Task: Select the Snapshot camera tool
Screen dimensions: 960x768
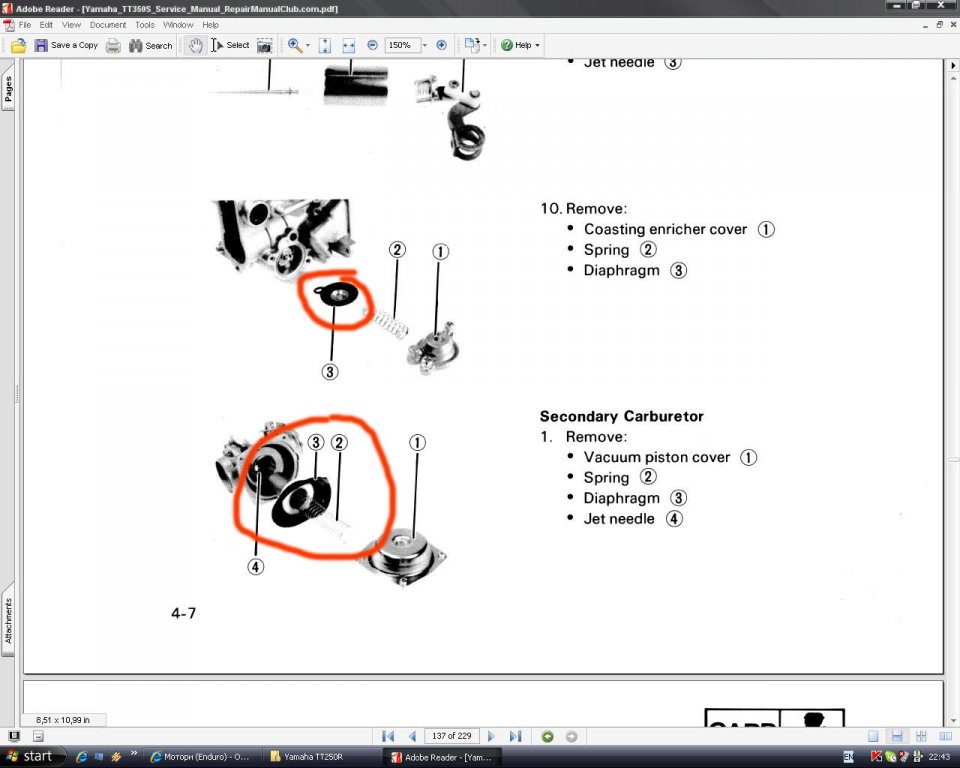Action: (x=264, y=45)
